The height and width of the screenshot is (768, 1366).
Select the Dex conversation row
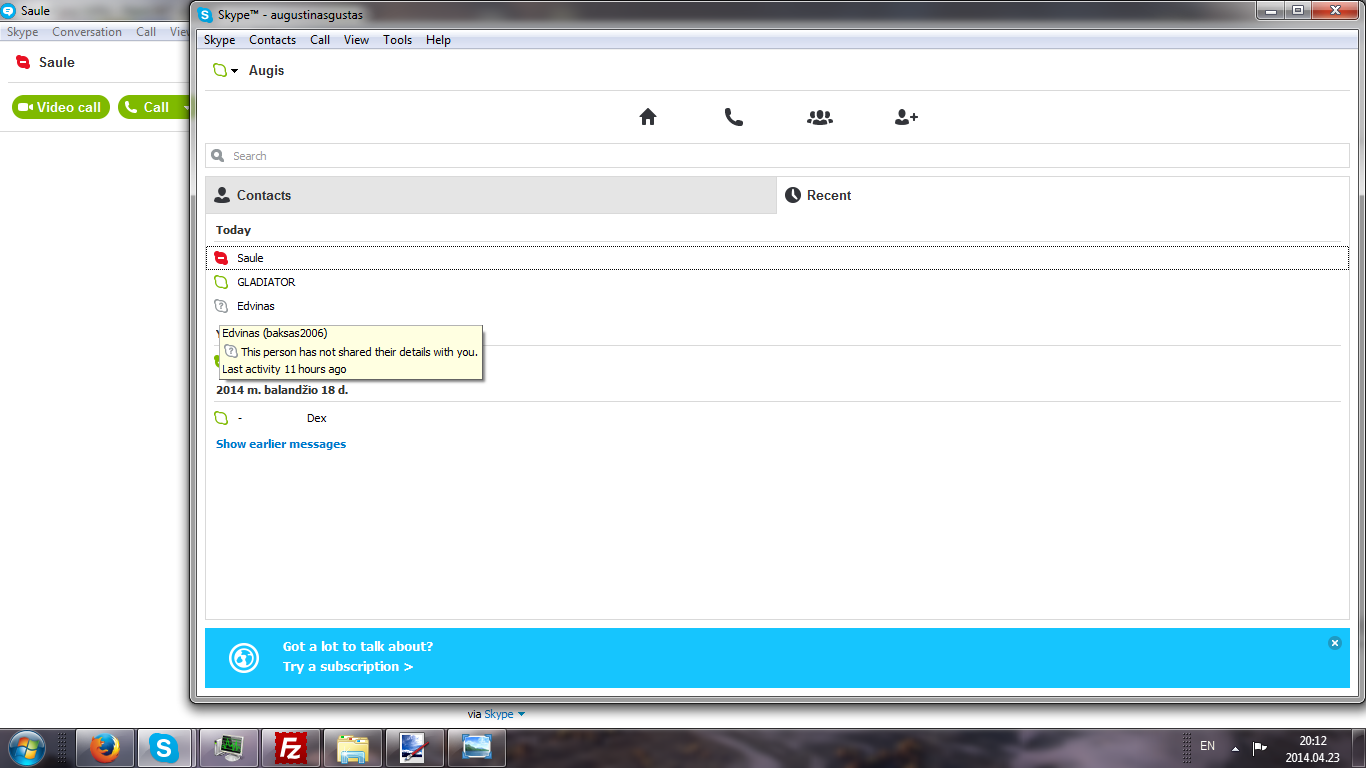coord(777,418)
